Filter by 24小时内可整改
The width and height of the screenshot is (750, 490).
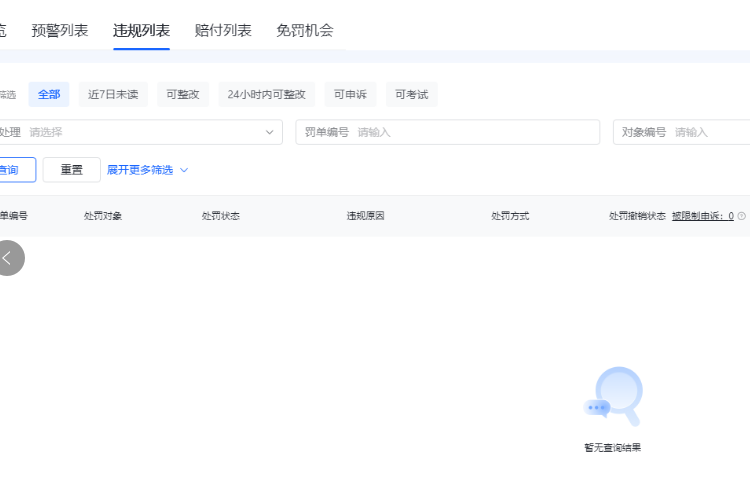tap(266, 95)
